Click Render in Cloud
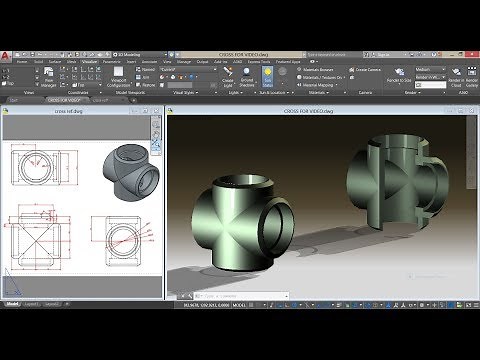This screenshot has height=360, width=480. tap(456, 77)
